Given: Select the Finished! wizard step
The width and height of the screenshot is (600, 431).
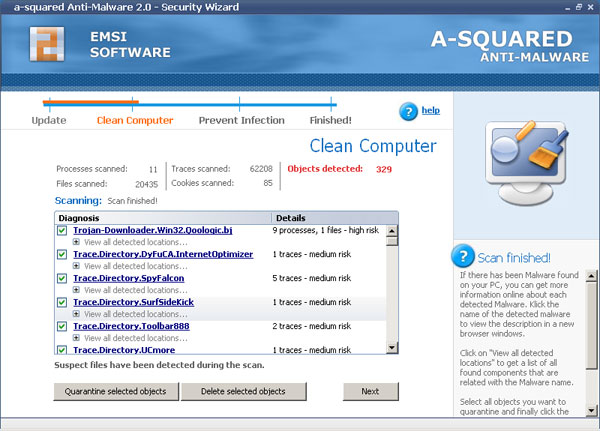Looking at the screenshot, I should (x=331, y=120).
